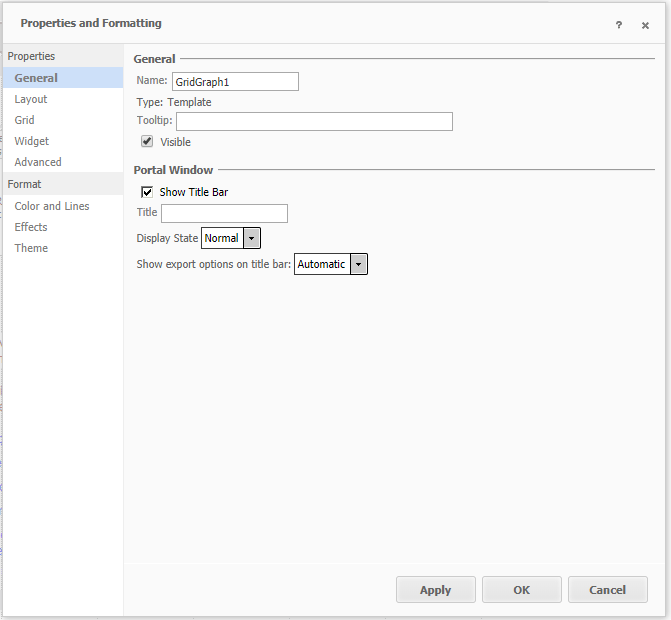Toggle the Visible checkbox

pyautogui.click(x=147, y=142)
